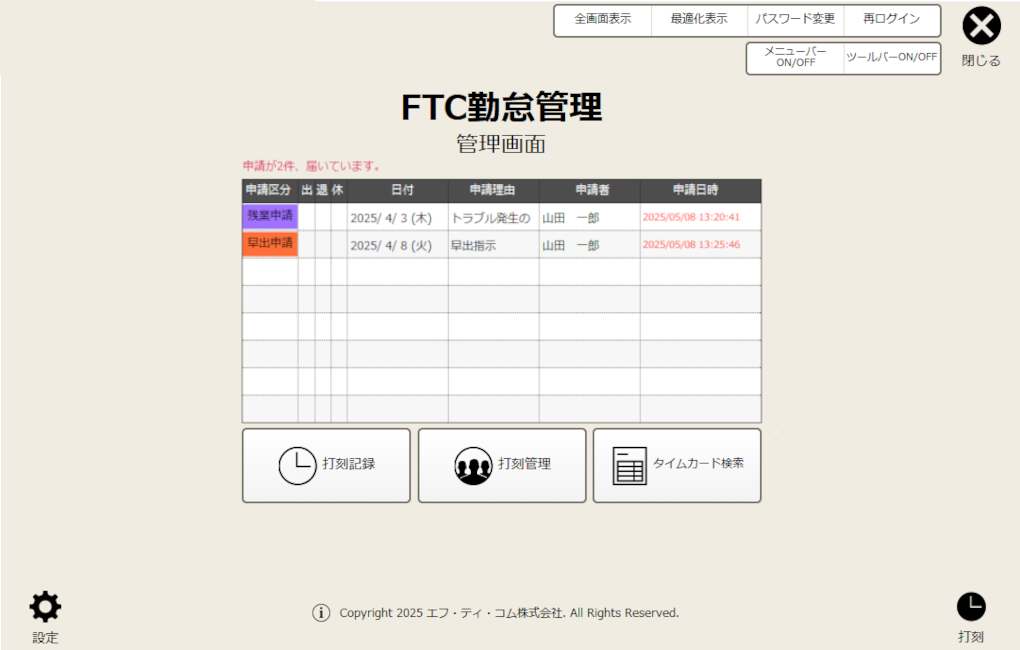Click timestamp 2025/05/08 13:25:46
The image size is (1020, 650).
[691, 245]
